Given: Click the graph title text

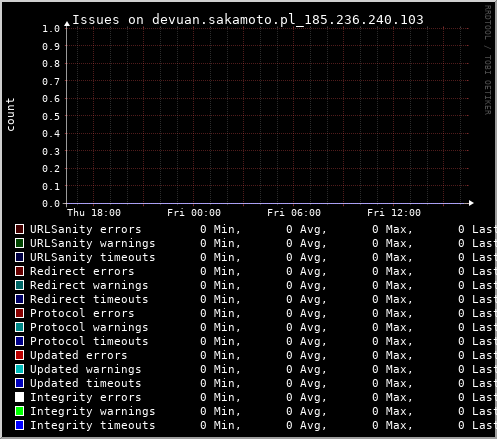Looking at the screenshot, I should coord(248,20).
